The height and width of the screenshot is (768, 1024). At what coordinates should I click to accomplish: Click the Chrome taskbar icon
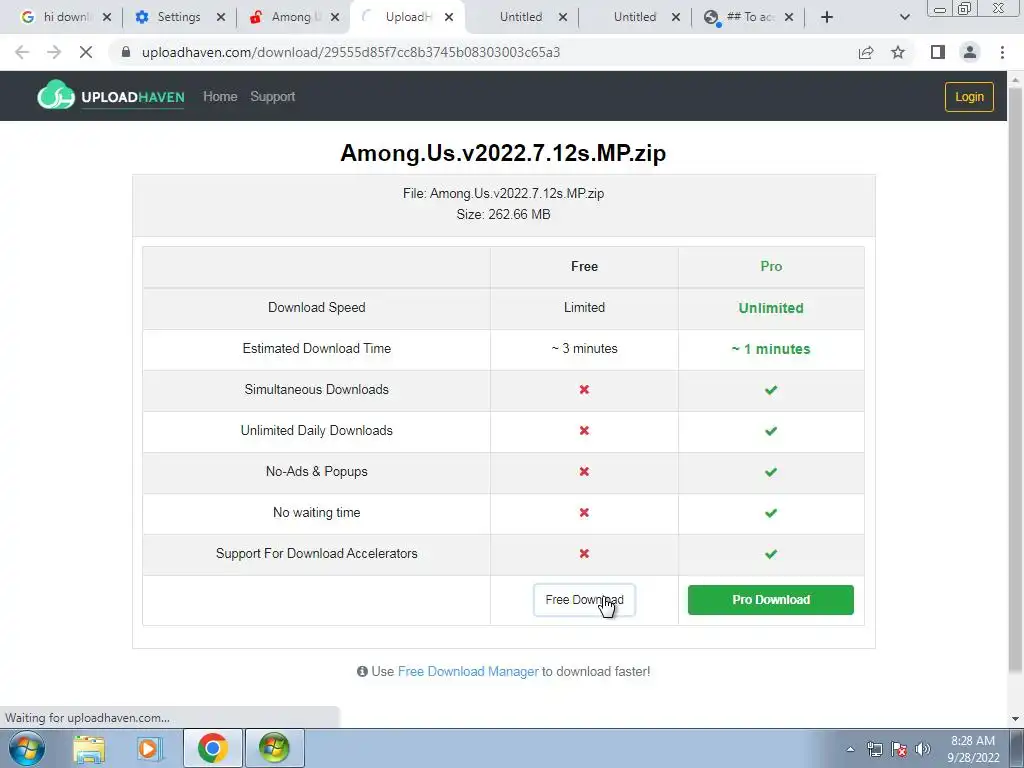point(212,748)
